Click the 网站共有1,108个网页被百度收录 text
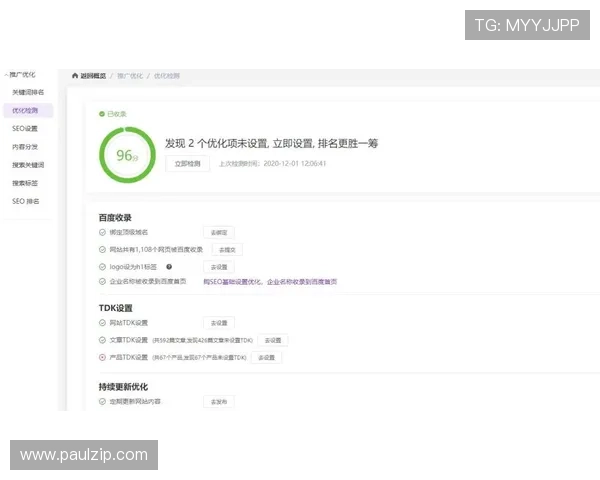This screenshot has height=480, width=600. pos(156,250)
